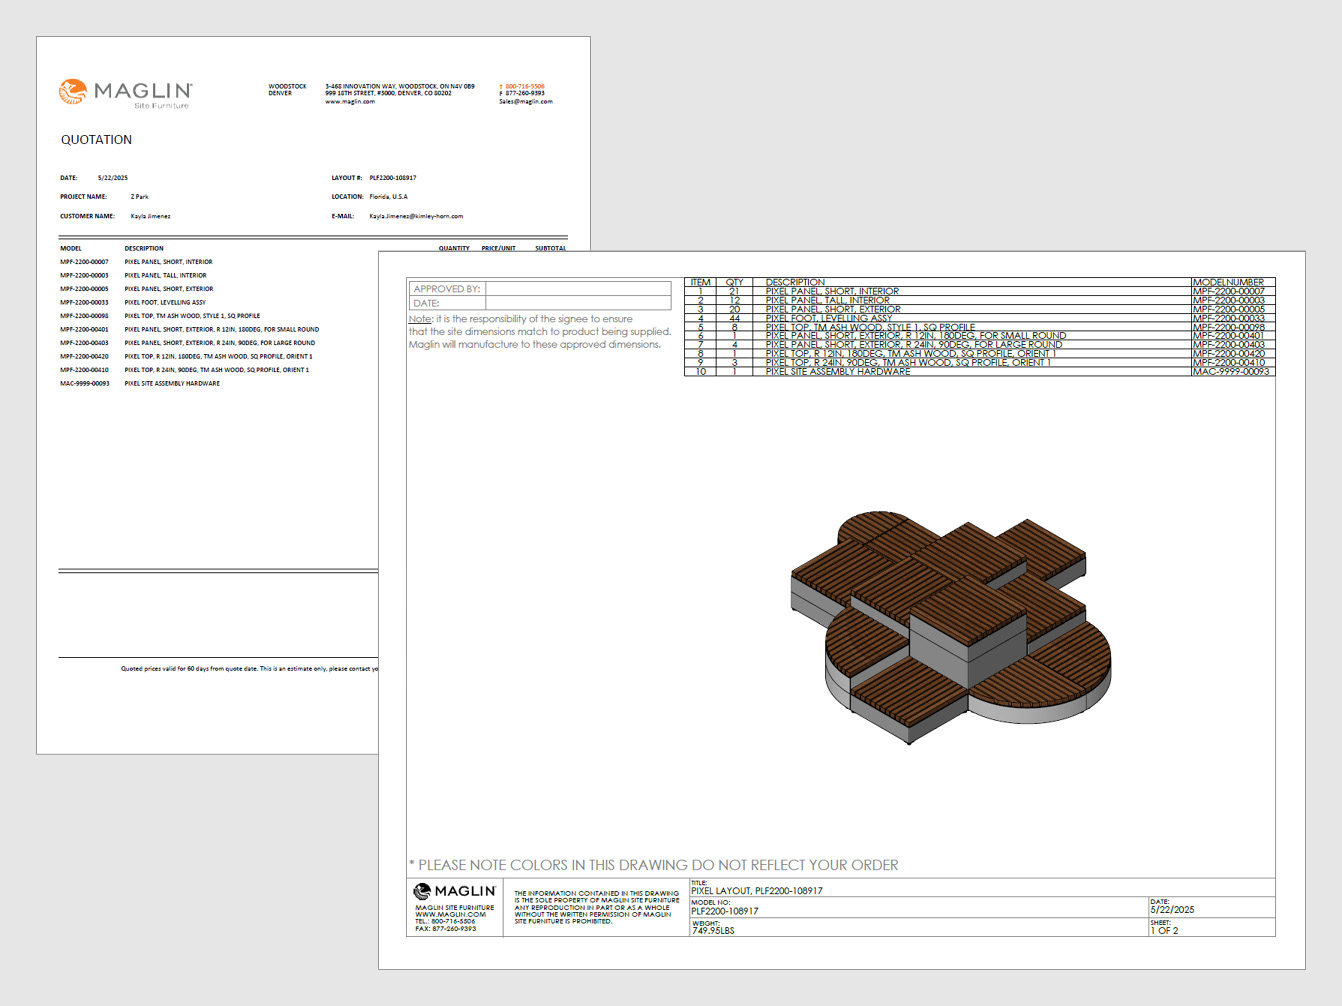Click the sheet indicator 1 OF 2
Image resolution: width=1342 pixels, height=1006 pixels.
(x=1164, y=930)
